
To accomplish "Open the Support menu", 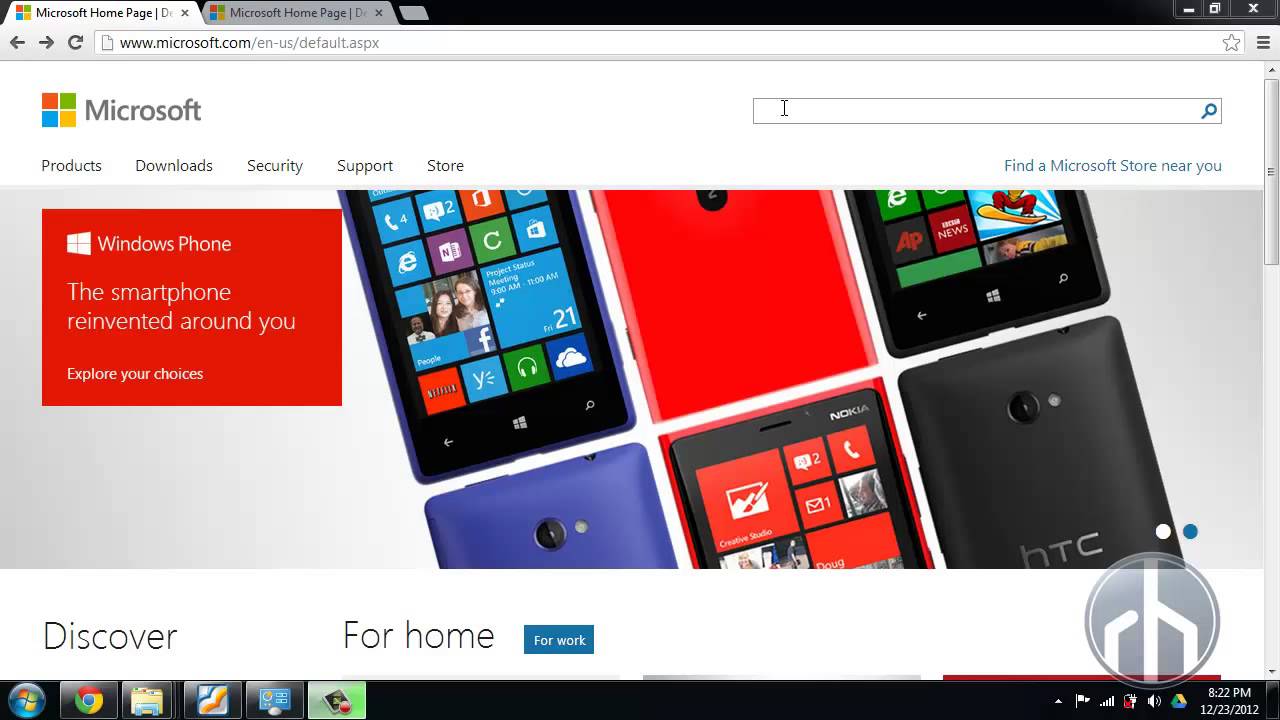I will coord(365,166).
